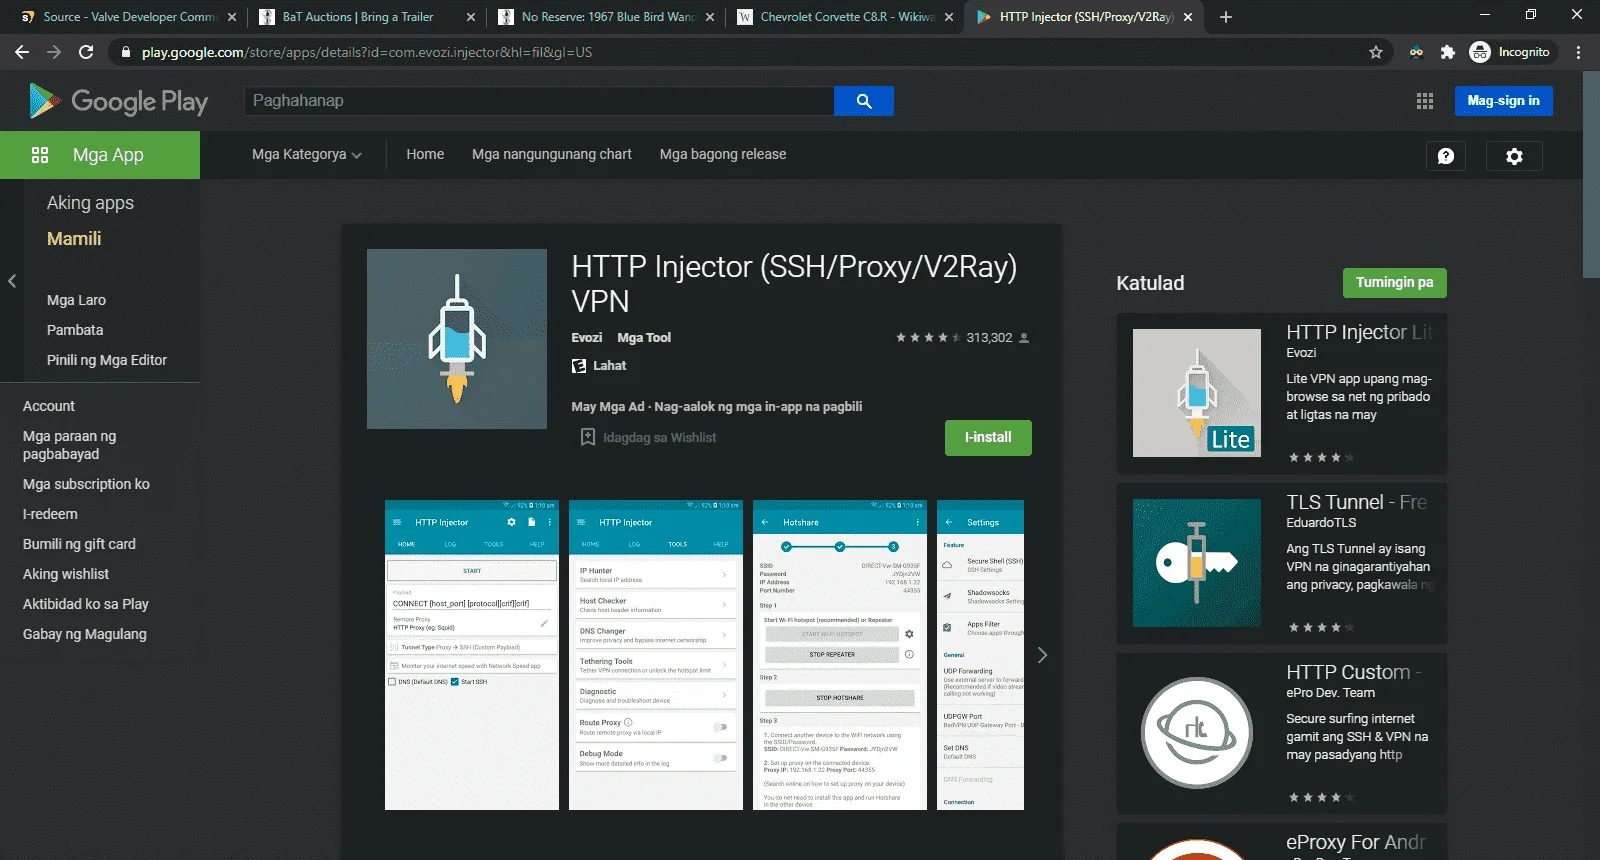This screenshot has height=860, width=1600.
Task: Click the Mag-sign in button
Action: (x=1503, y=101)
